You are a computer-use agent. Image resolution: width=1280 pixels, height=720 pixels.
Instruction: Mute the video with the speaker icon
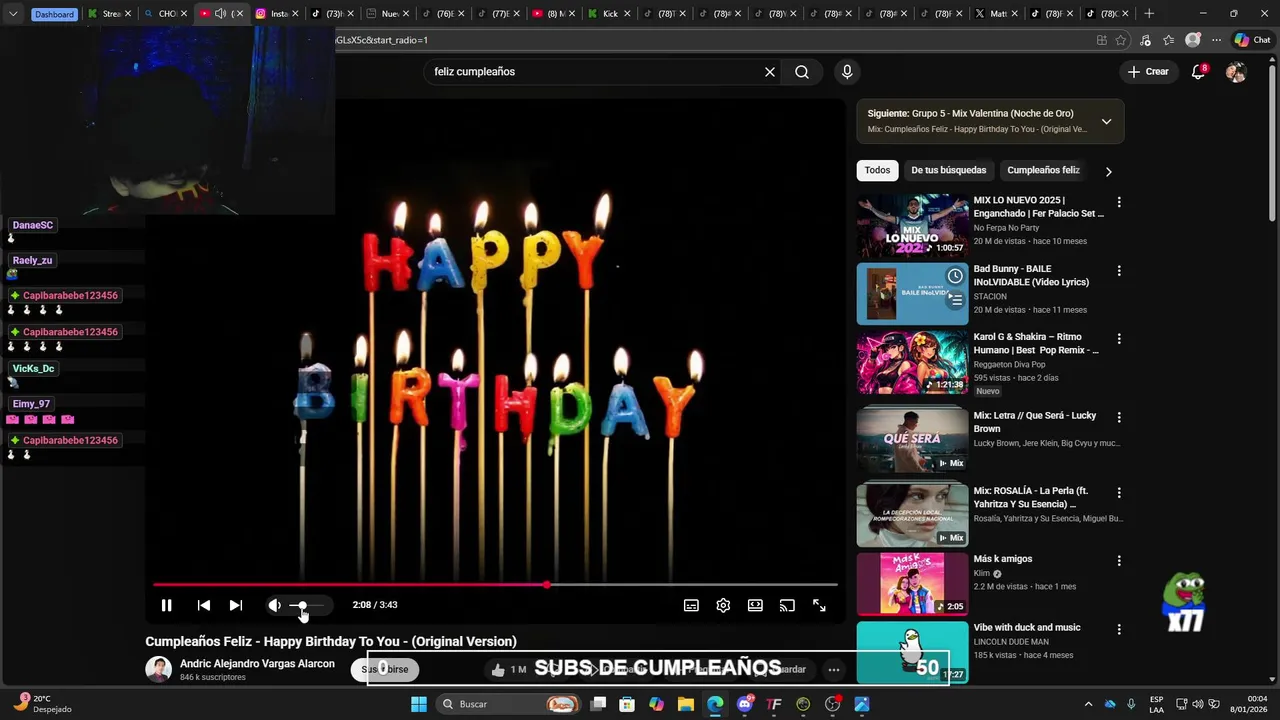click(x=274, y=605)
